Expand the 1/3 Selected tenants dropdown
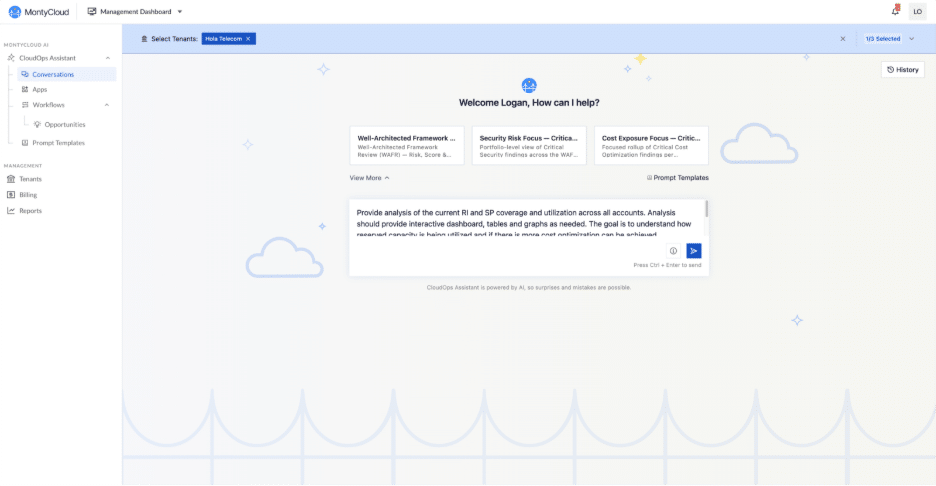The image size is (936, 486). pos(889,39)
